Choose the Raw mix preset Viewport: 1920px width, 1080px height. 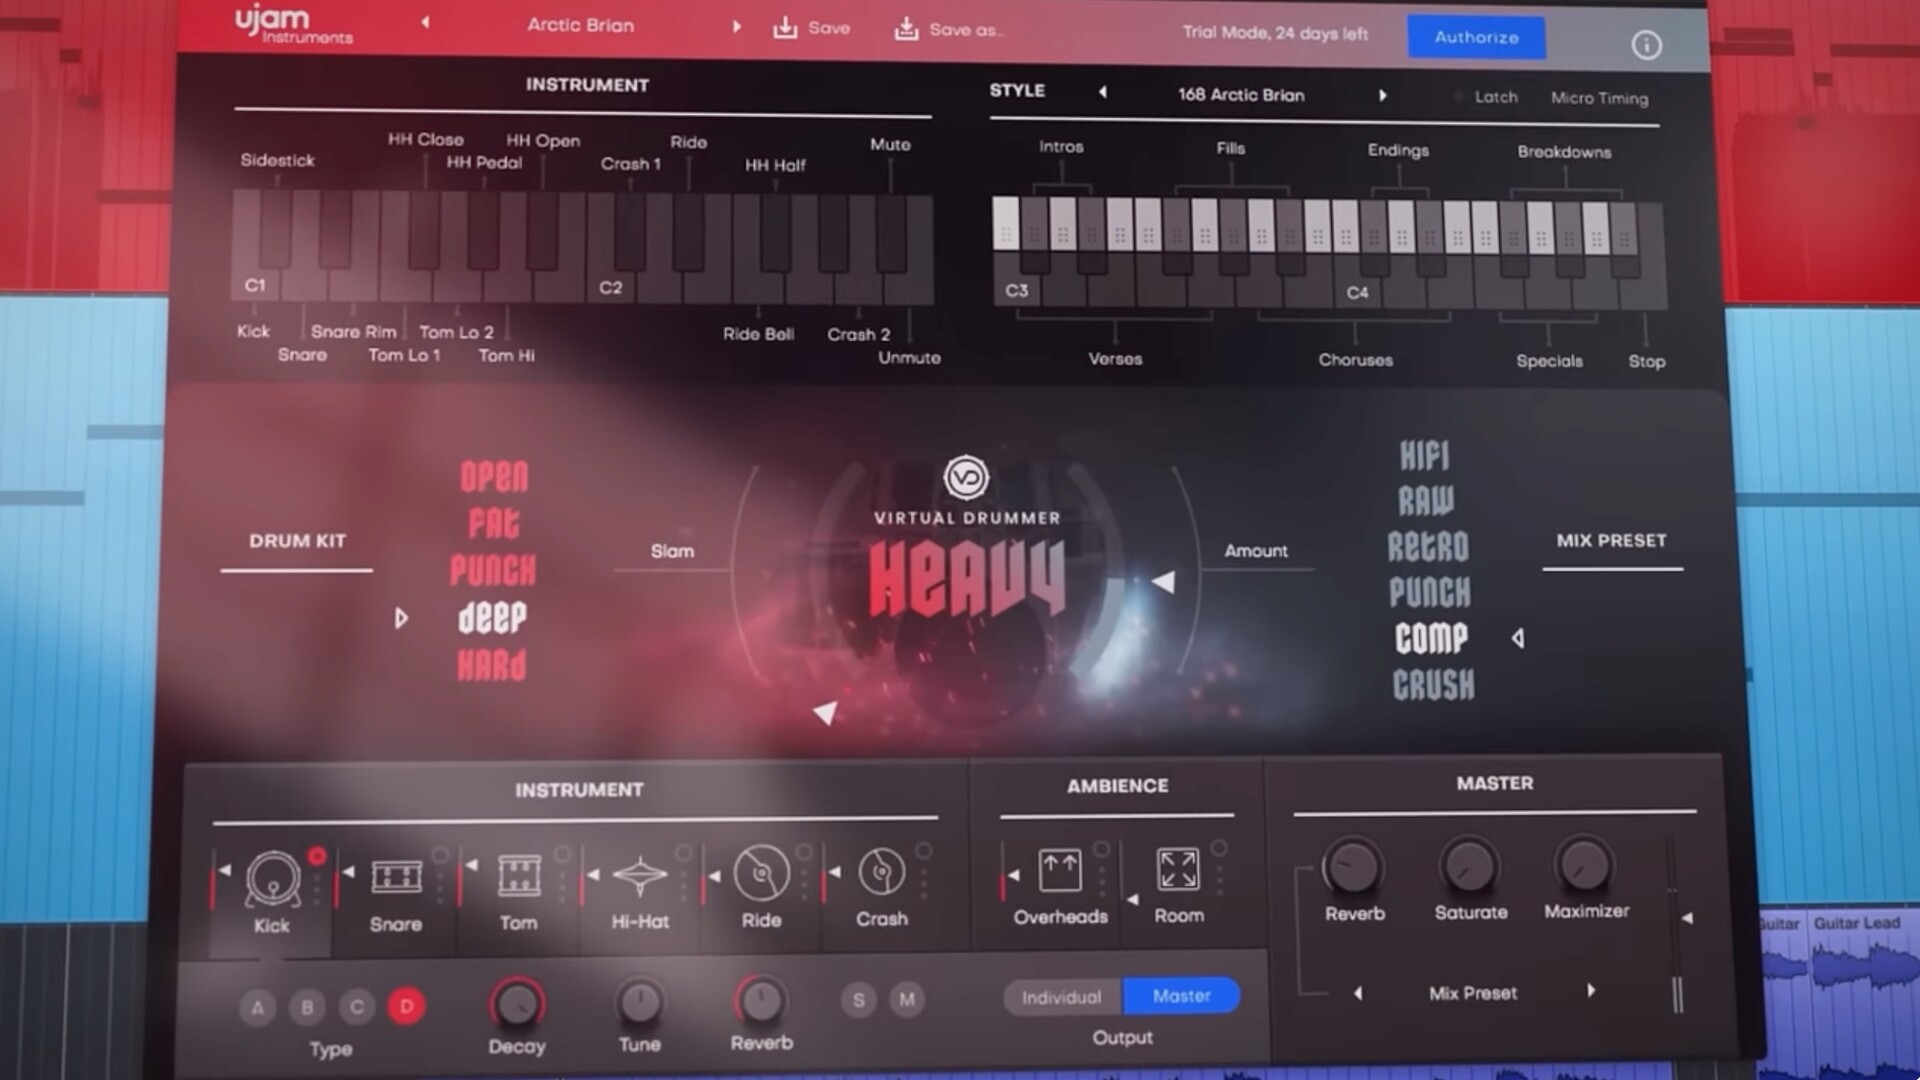(x=1426, y=500)
